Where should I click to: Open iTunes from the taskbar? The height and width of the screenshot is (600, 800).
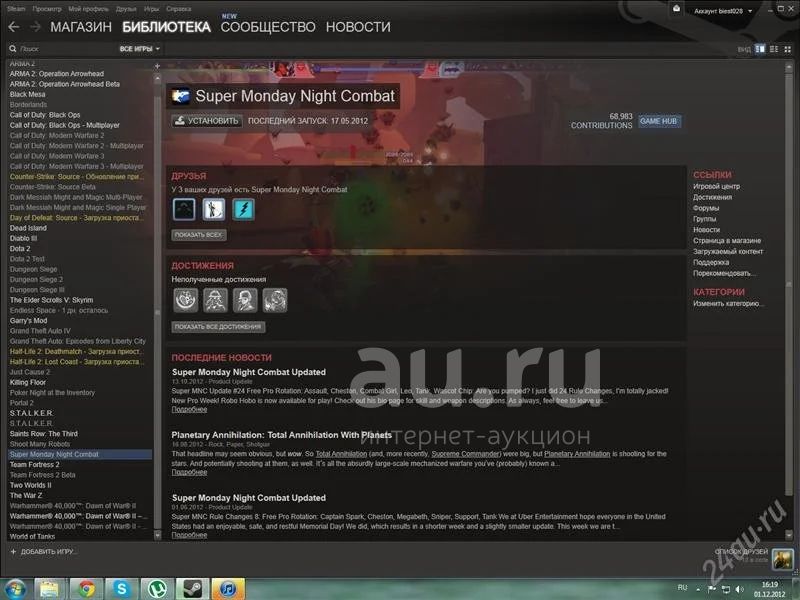(x=228, y=589)
